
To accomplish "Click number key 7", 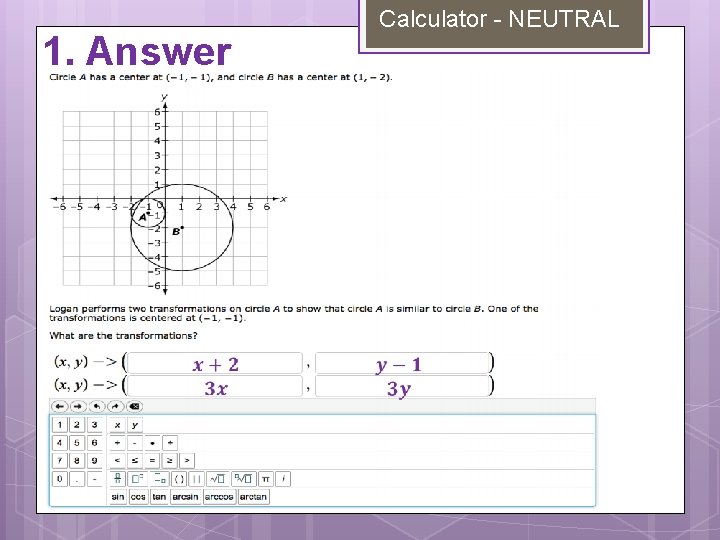I will pyautogui.click(x=60, y=460).
